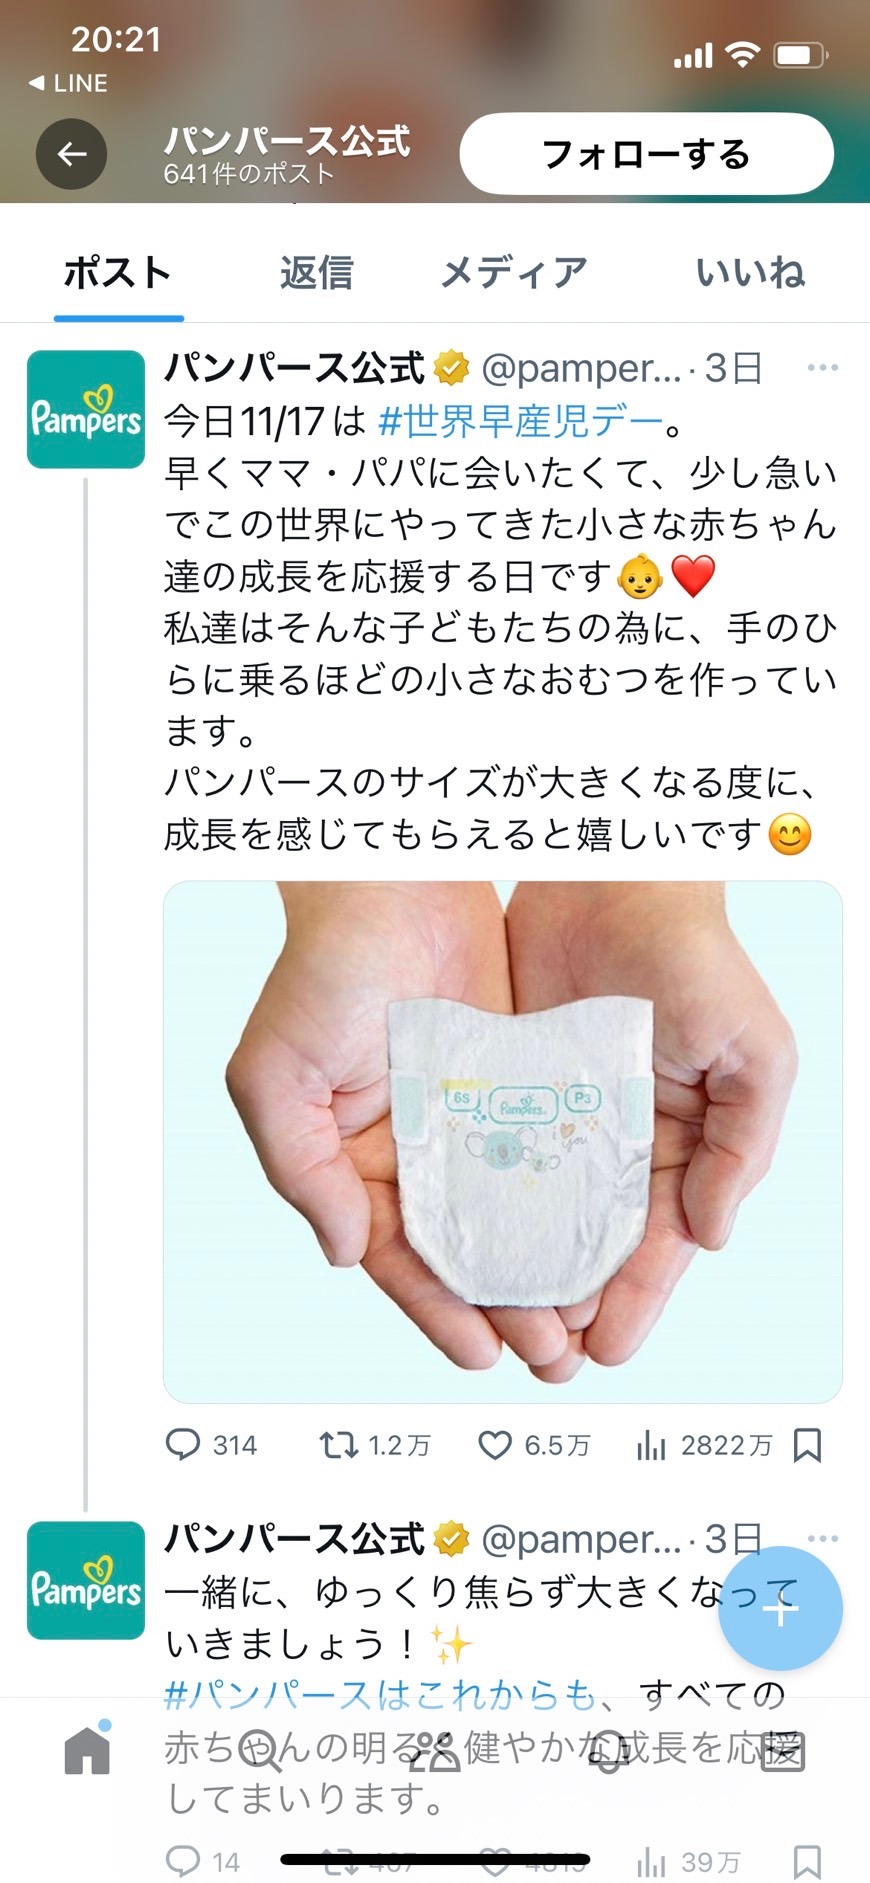
Task: Go to Home in bottom navigation
Action: 87,1750
